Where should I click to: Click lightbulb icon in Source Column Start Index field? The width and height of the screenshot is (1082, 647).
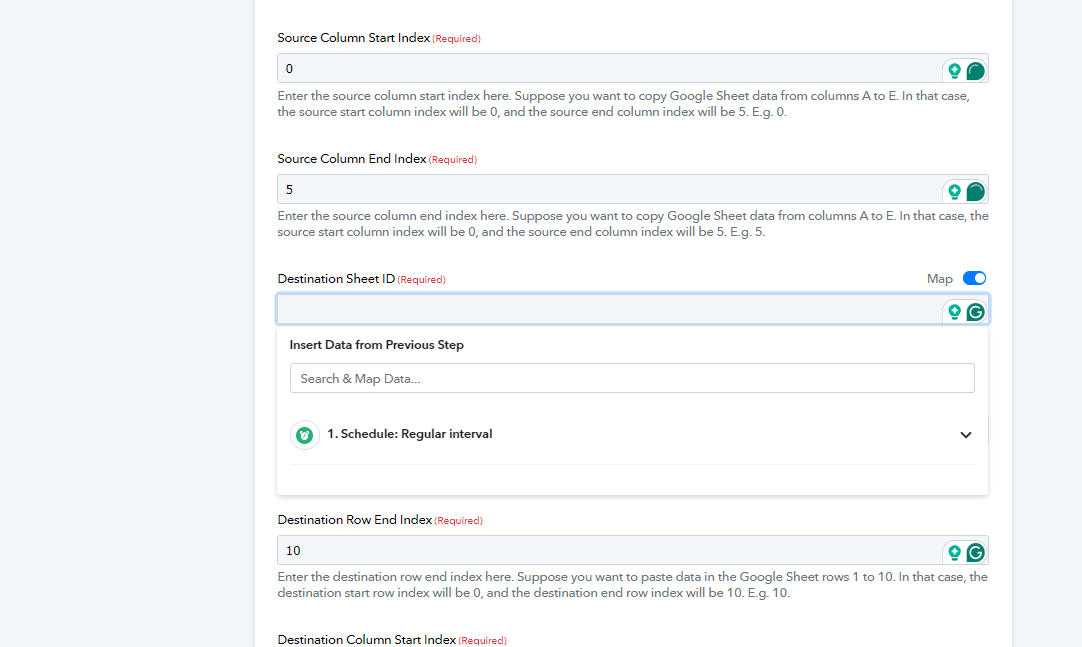[x=954, y=70]
